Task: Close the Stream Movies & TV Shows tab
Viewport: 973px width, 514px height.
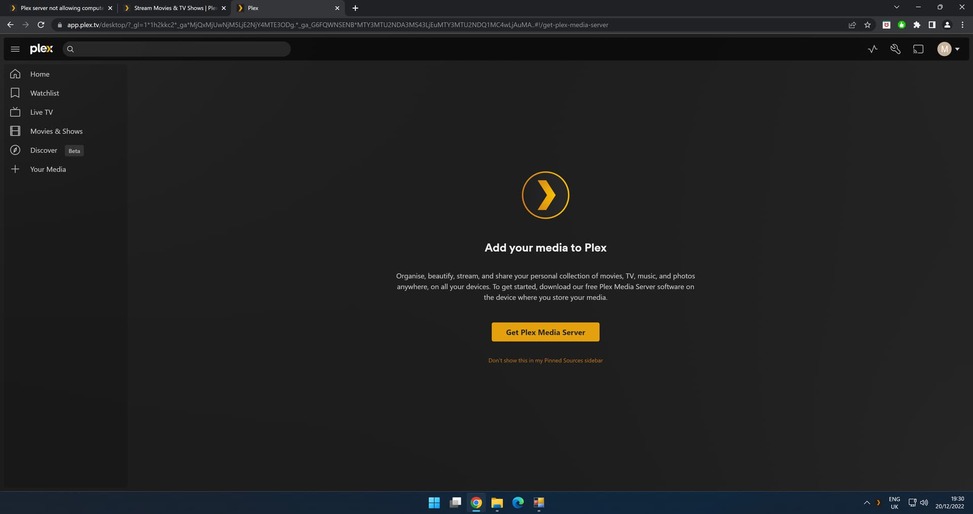Action: 223,8
